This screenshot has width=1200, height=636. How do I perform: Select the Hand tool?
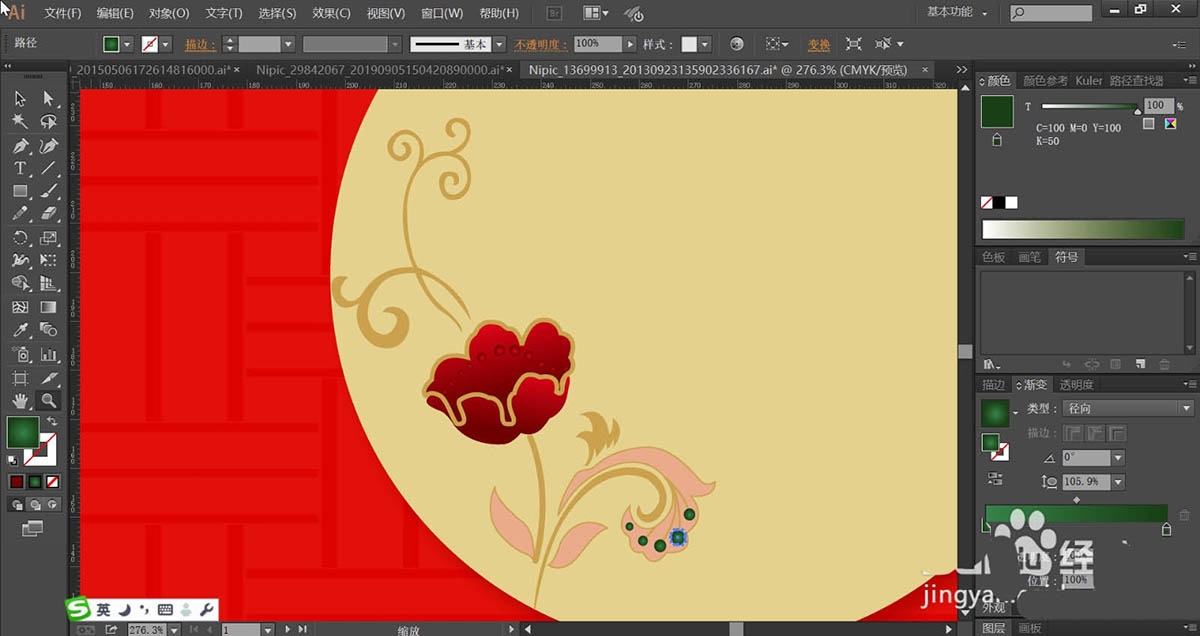(20, 401)
